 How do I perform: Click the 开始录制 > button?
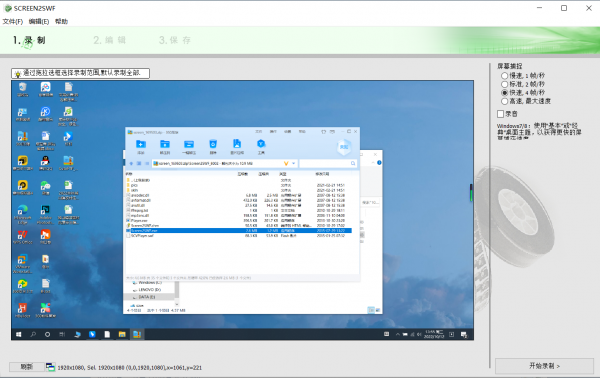click(544, 366)
